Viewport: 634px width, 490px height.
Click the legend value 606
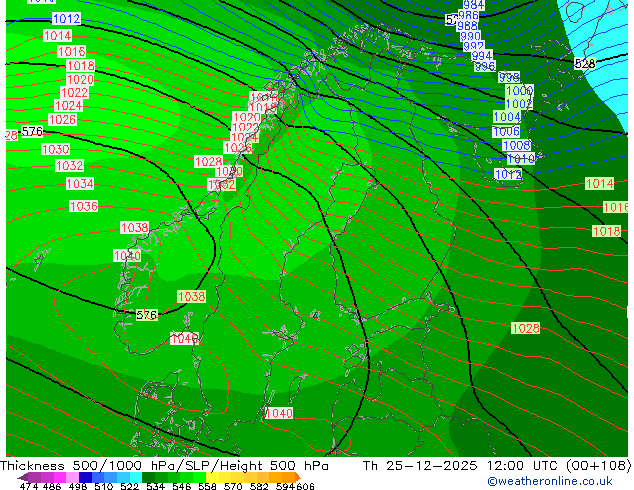click(304, 486)
